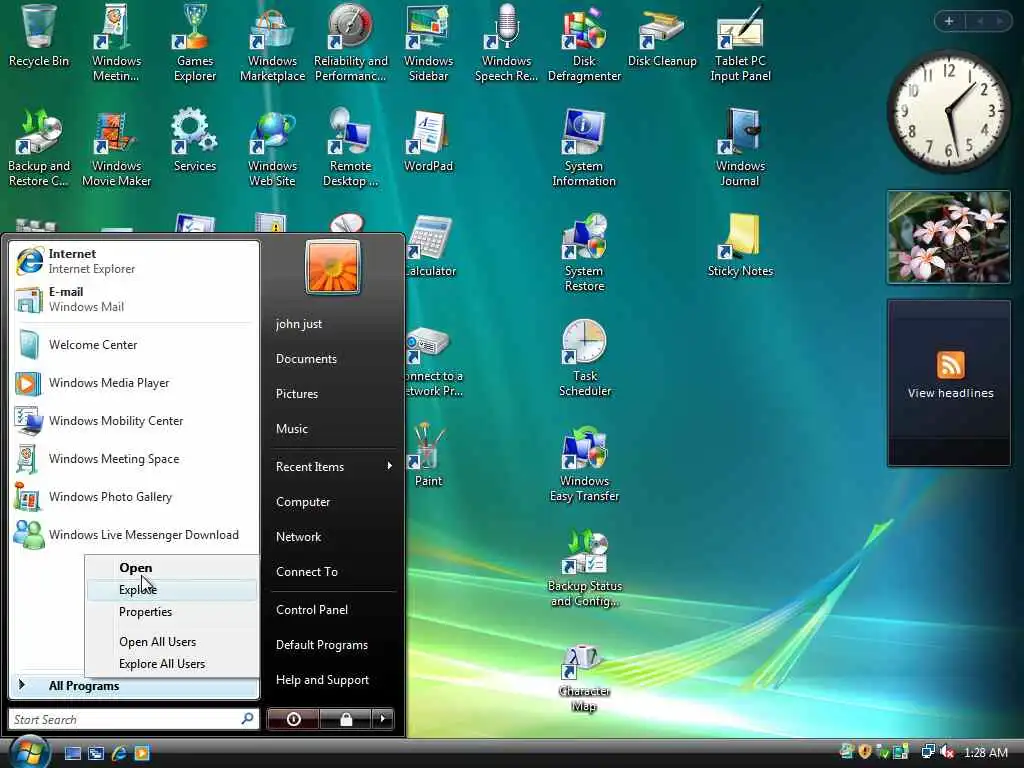Open Windows Mail E-mail entry

click(x=134, y=299)
